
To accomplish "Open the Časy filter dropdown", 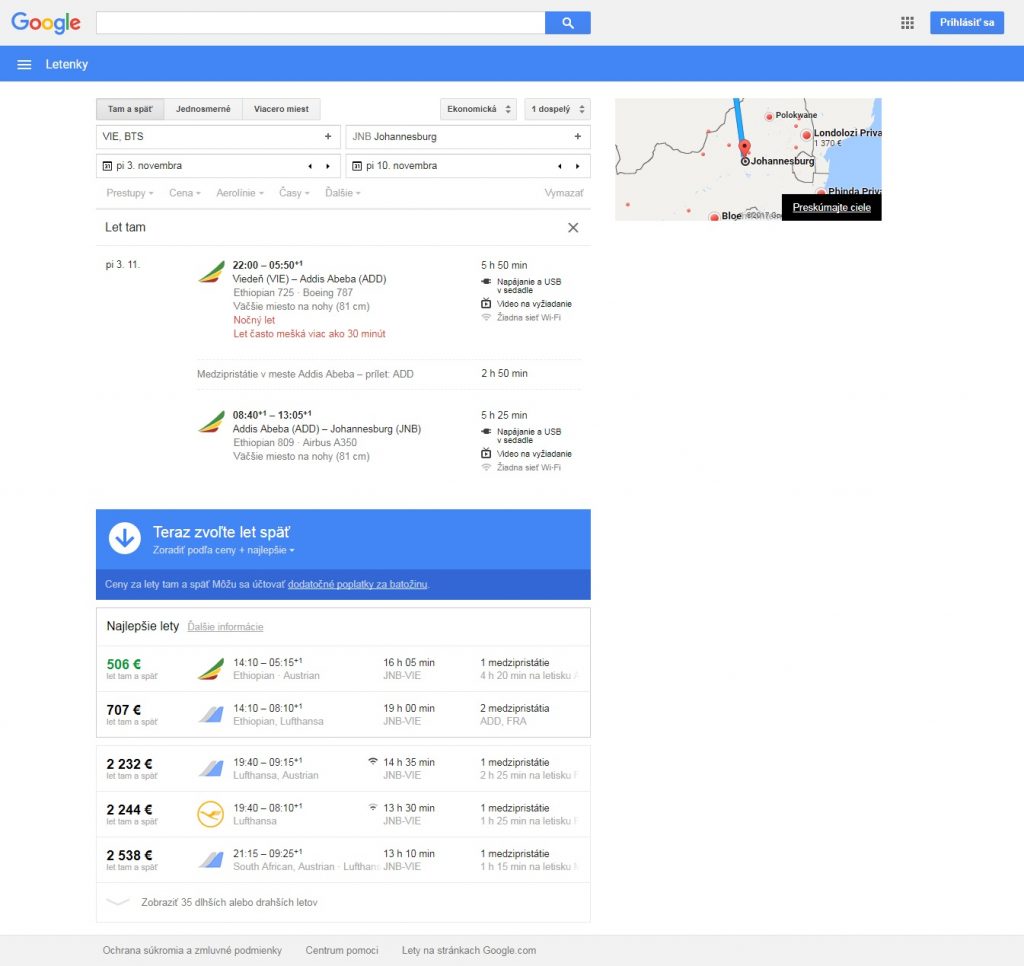I will [294, 193].
